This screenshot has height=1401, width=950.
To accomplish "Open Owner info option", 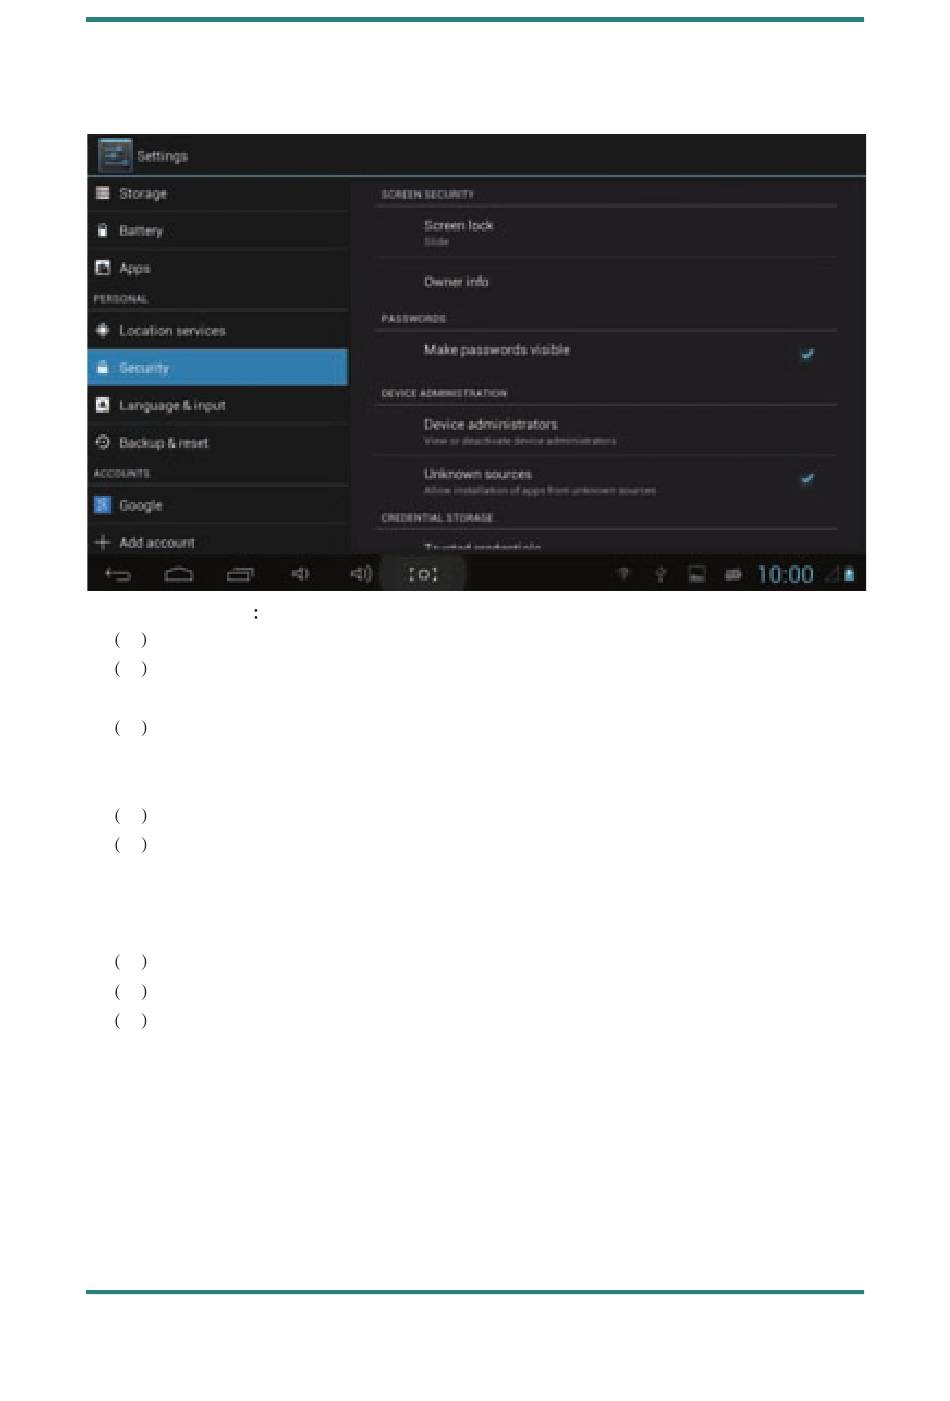I will (605, 282).
